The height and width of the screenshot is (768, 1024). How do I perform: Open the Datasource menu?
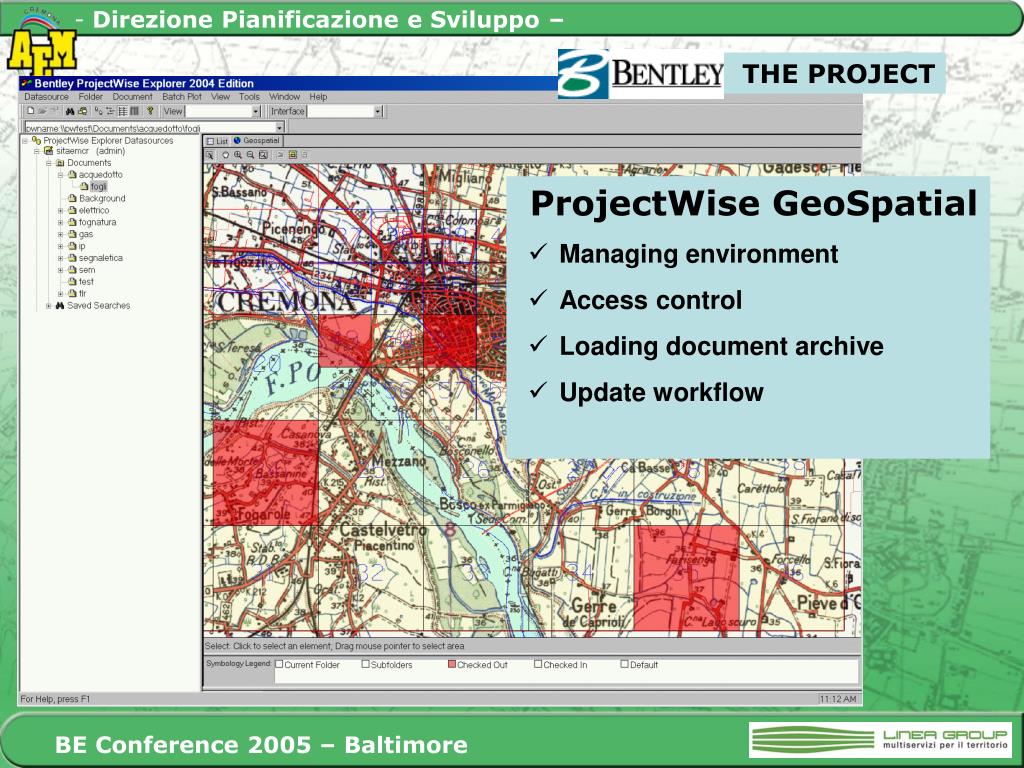point(46,97)
